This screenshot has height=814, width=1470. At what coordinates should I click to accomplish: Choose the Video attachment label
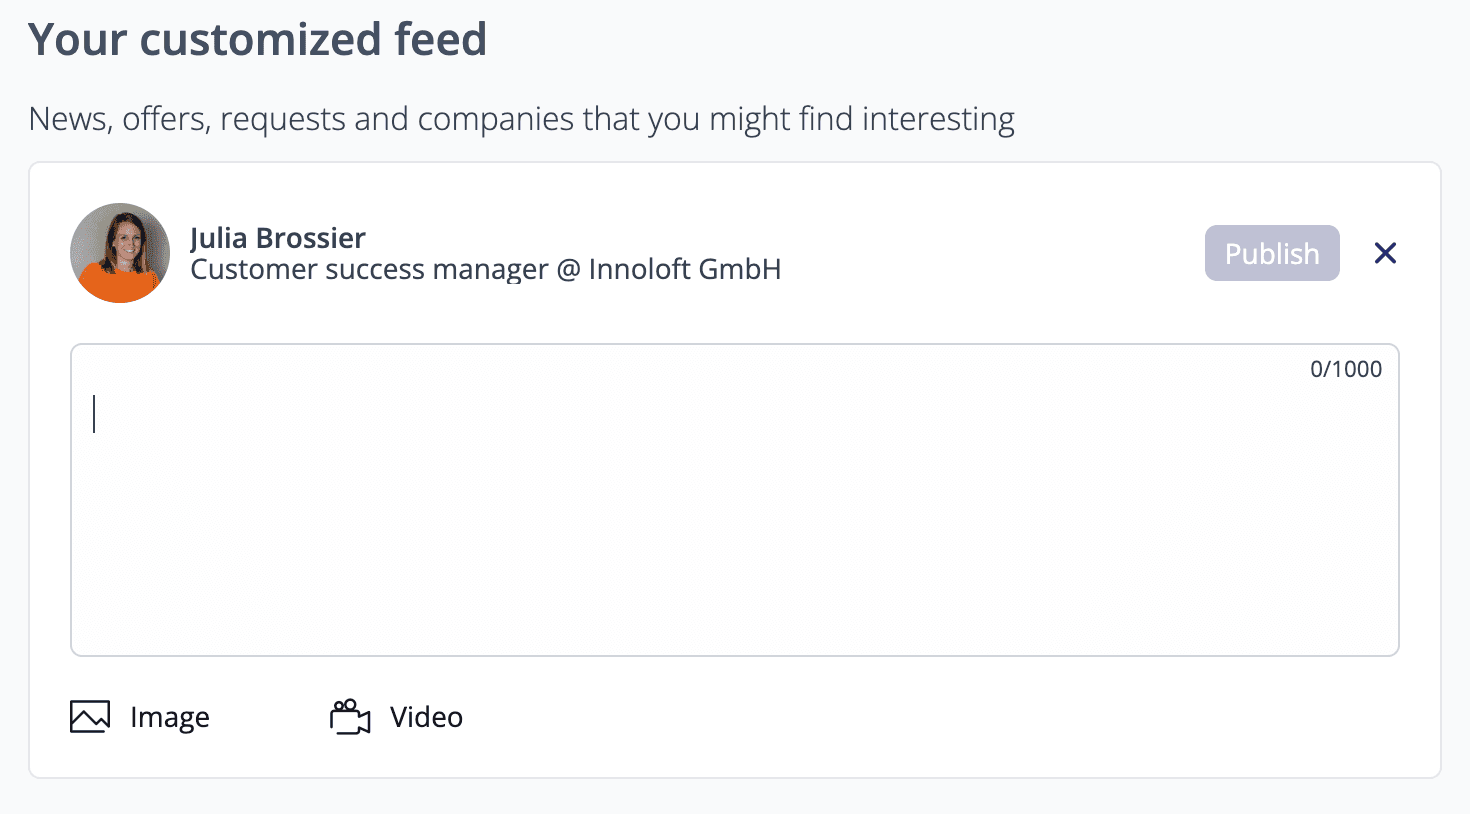pos(426,717)
